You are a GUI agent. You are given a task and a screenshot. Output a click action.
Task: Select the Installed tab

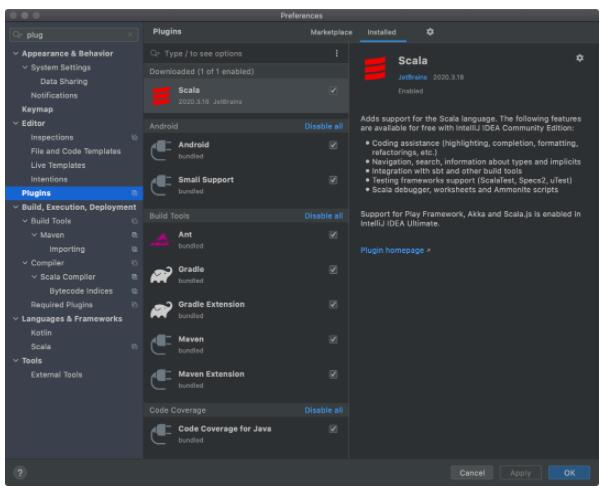[381, 32]
